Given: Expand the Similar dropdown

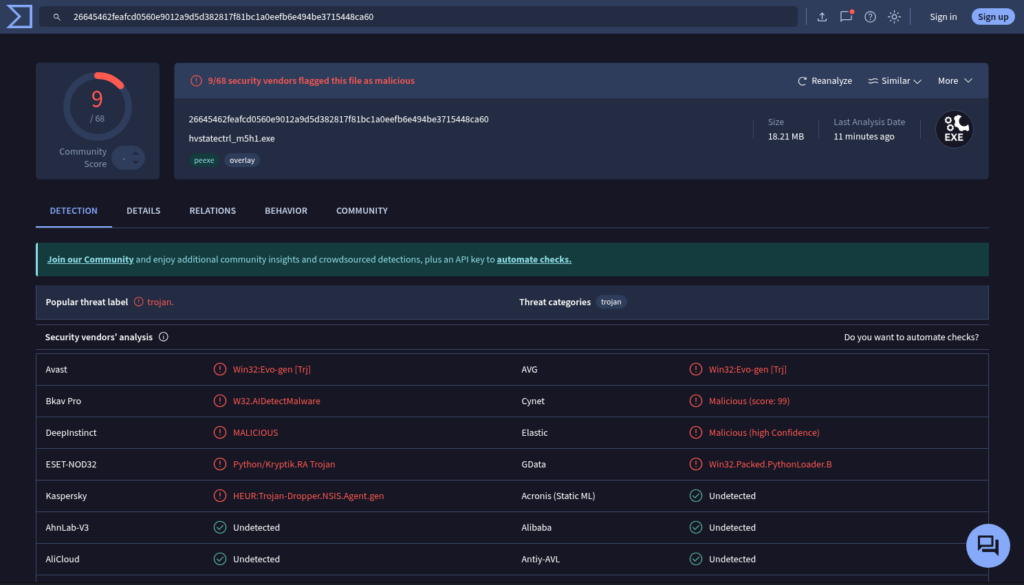Looking at the screenshot, I should click(x=896, y=81).
